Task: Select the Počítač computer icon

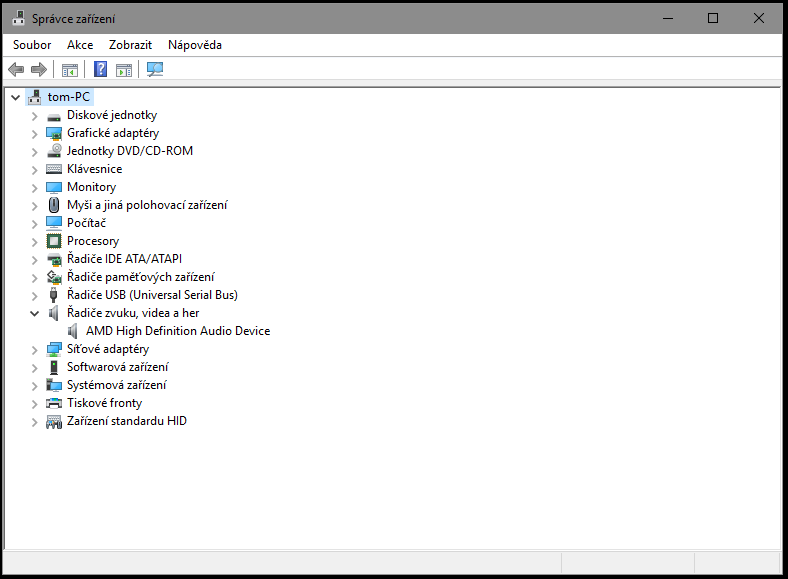Action: coord(54,223)
